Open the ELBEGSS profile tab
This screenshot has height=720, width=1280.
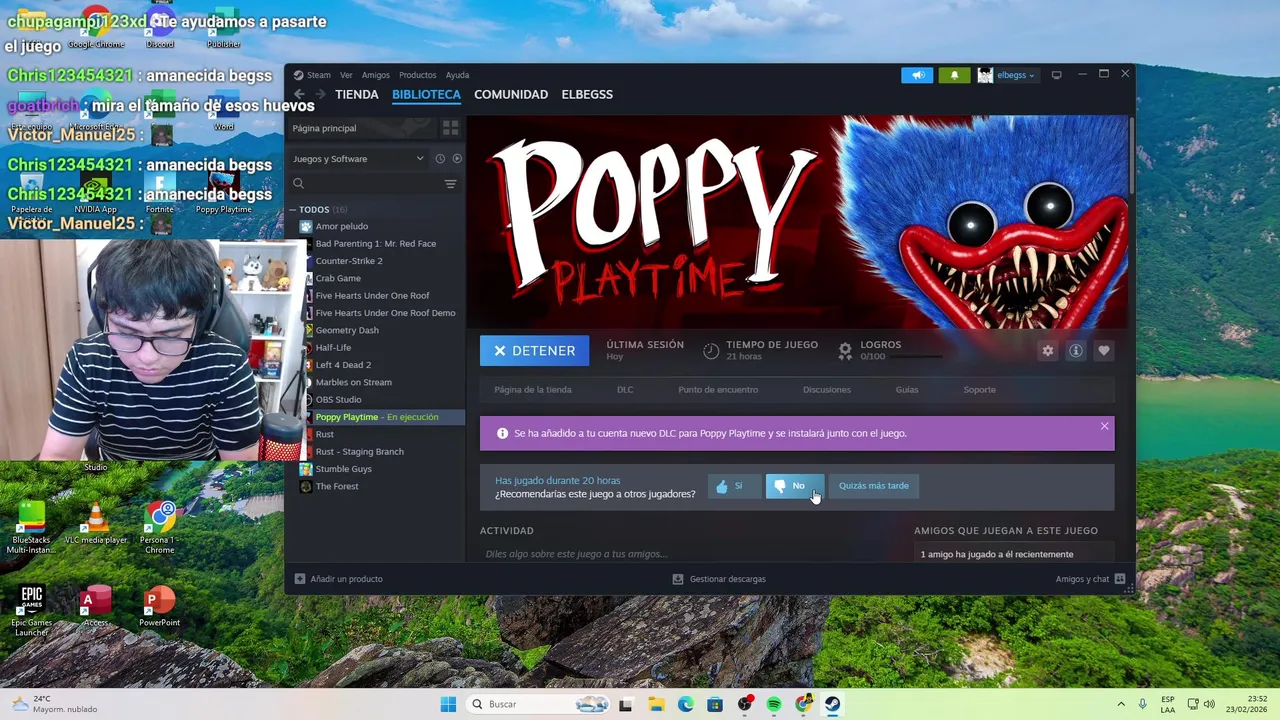587,94
